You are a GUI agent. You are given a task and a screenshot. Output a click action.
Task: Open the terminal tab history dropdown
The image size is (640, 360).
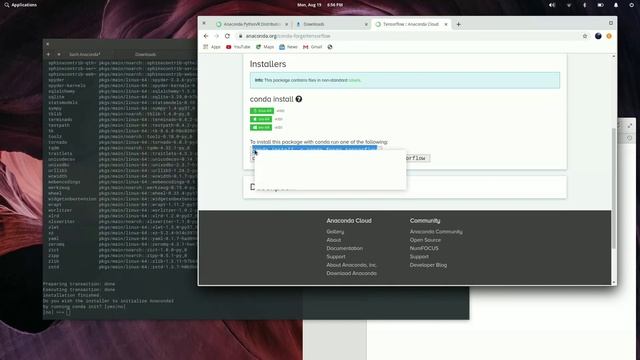[59, 54]
